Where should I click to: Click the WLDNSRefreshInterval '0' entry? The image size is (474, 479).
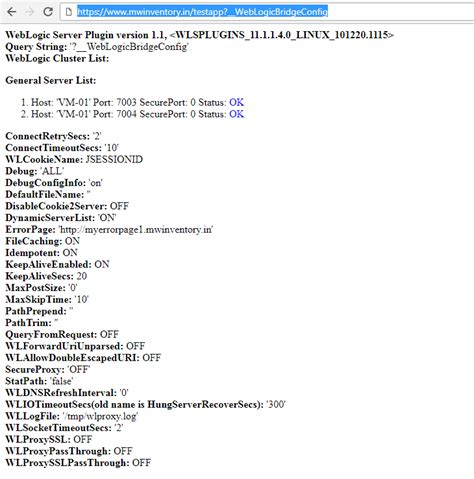tap(67, 393)
